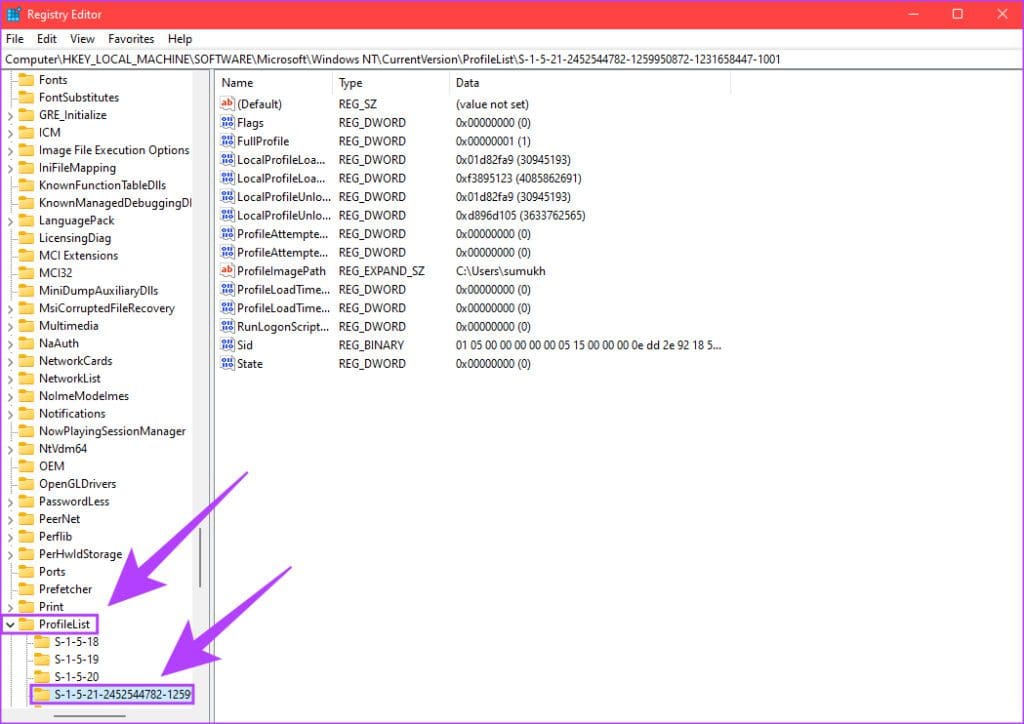Viewport: 1024px width, 724px height.
Task: Open the File menu
Action: coord(15,39)
